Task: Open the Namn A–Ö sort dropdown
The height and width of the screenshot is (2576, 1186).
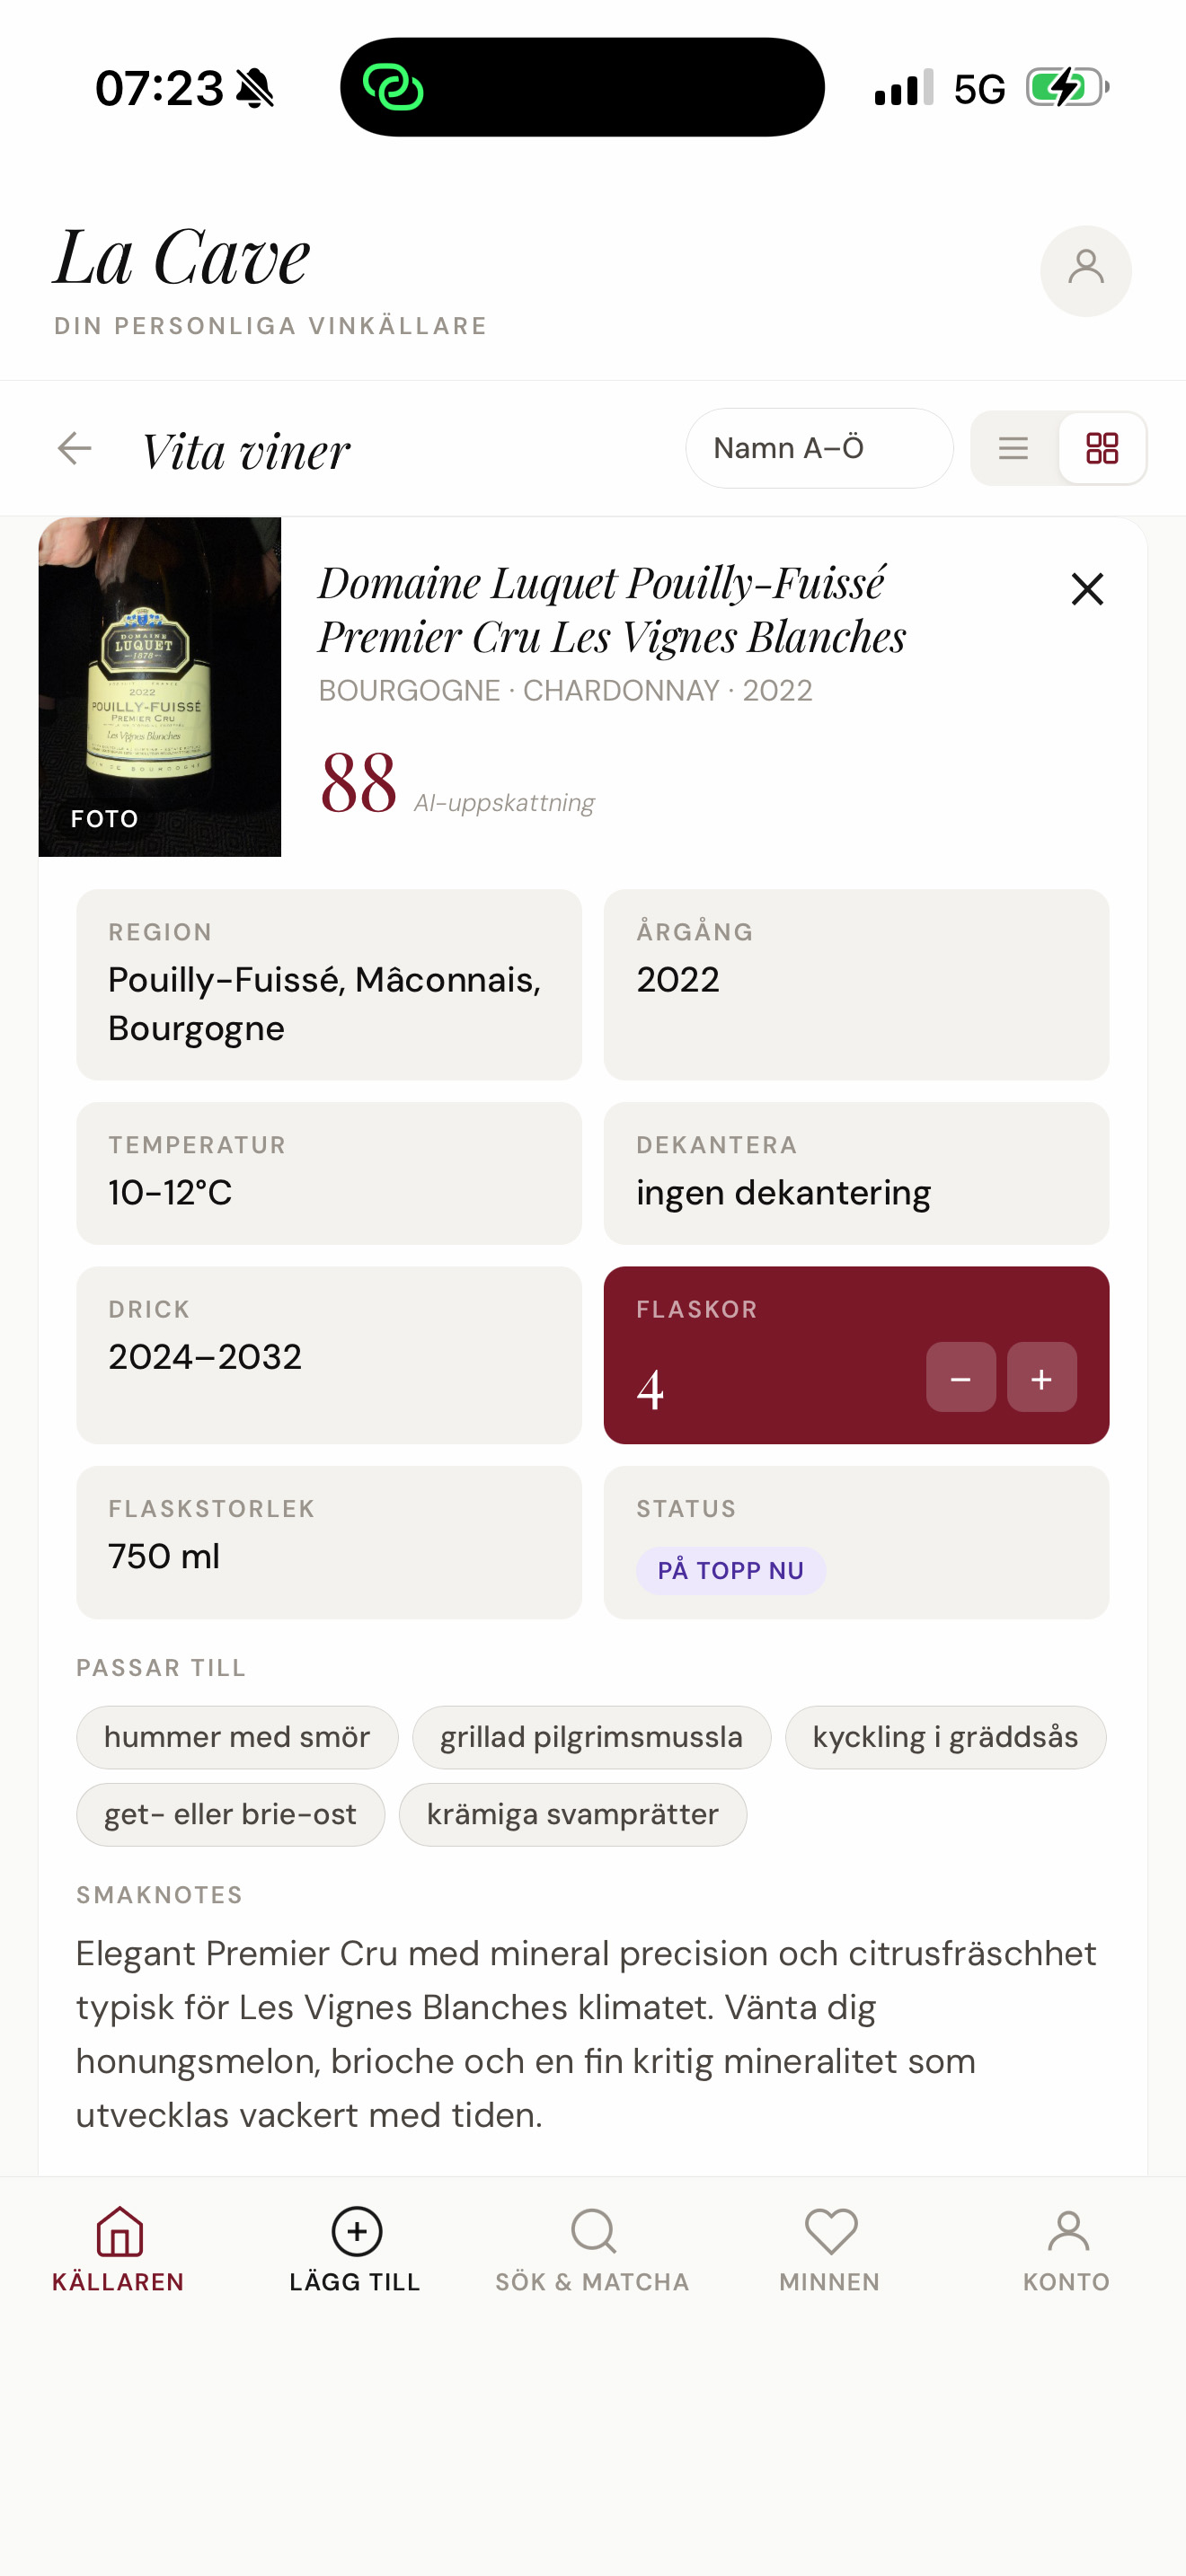Action: [818, 448]
